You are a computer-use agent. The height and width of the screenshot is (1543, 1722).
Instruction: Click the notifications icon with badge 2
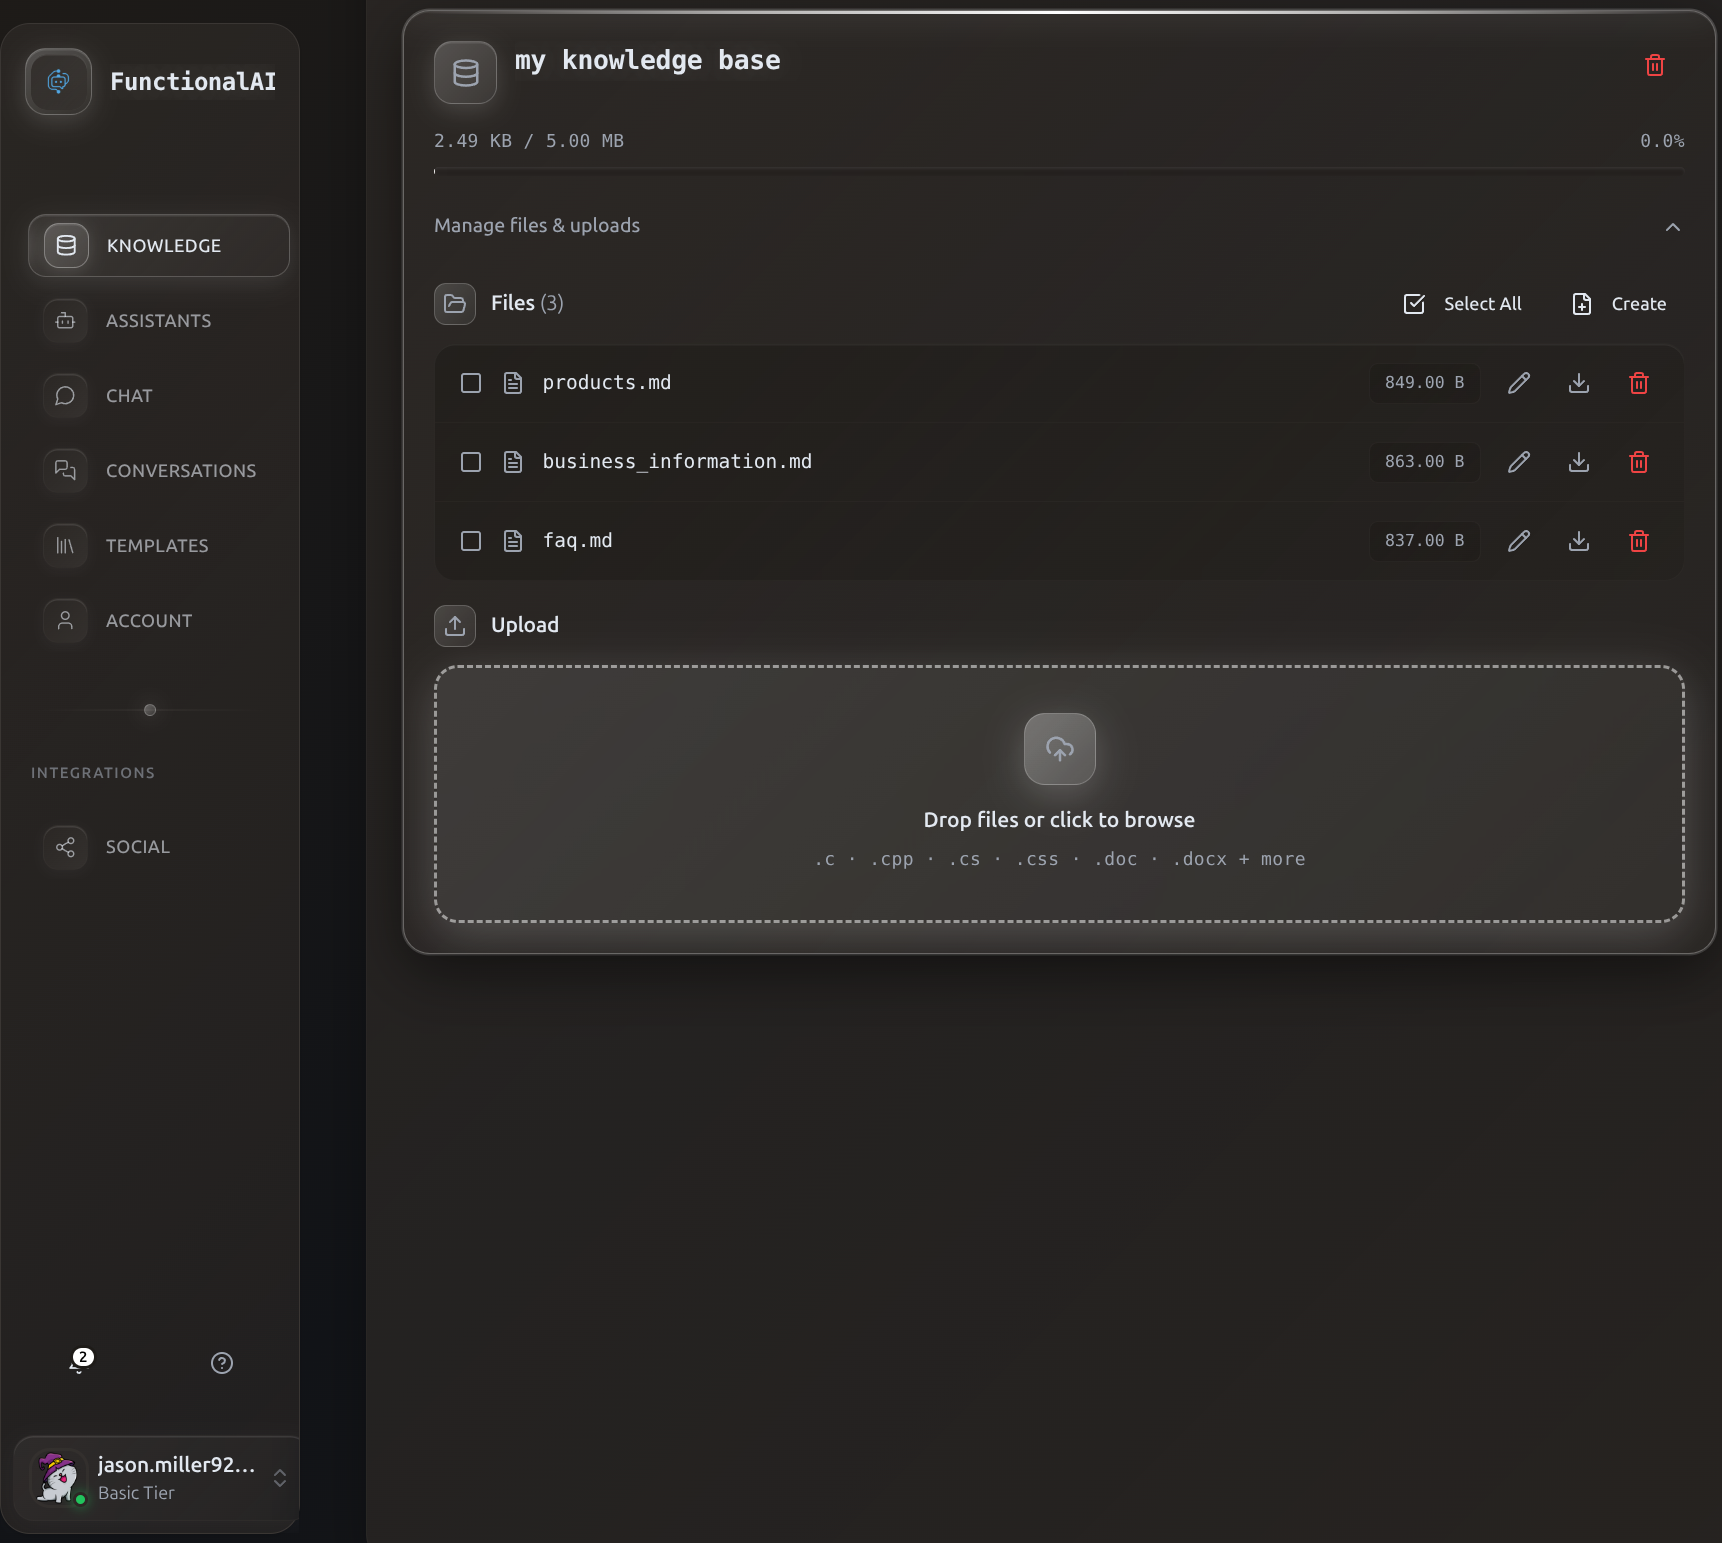coord(79,1362)
